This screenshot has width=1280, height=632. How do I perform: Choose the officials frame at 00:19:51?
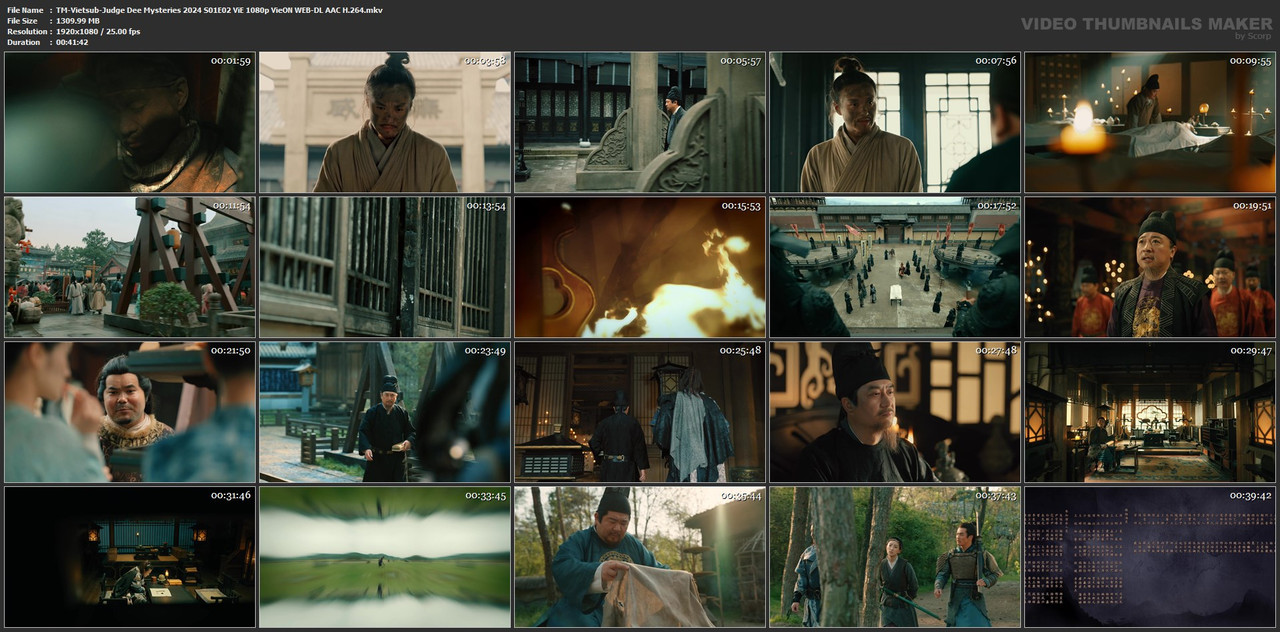tap(1150, 267)
